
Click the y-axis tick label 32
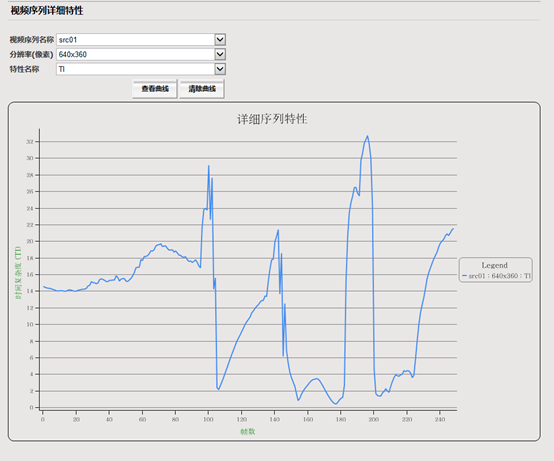[x=30, y=142]
